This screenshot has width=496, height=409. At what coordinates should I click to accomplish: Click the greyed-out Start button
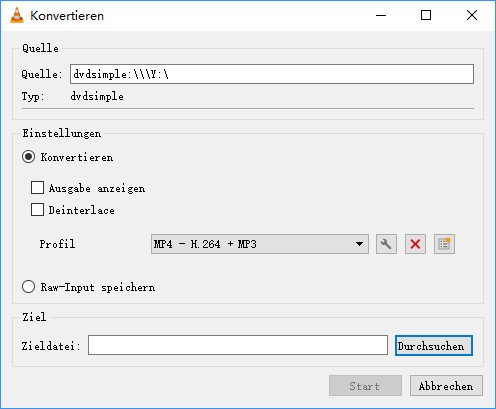pyautogui.click(x=365, y=386)
